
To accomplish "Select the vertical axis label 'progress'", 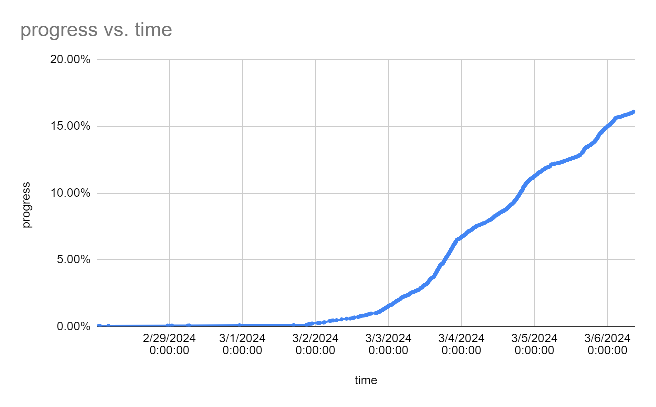I will tap(26, 205).
